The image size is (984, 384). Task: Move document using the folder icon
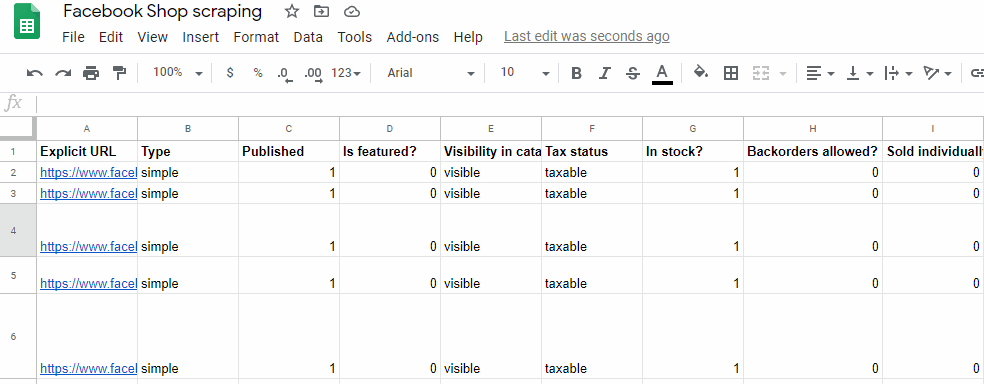click(321, 11)
